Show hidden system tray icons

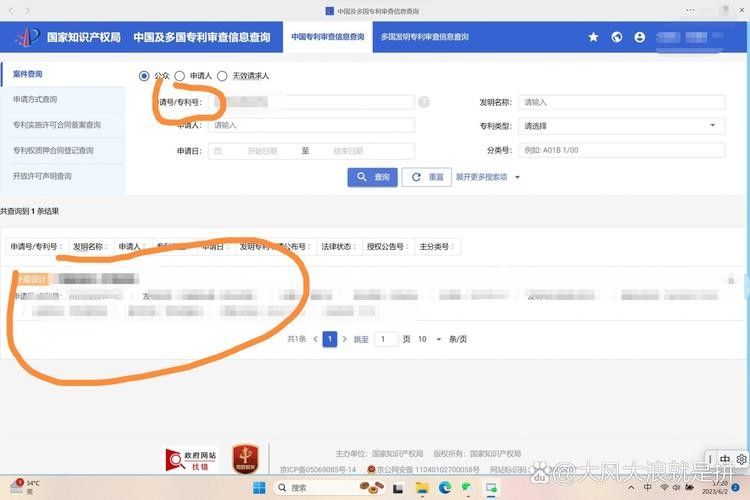pyautogui.click(x=631, y=488)
